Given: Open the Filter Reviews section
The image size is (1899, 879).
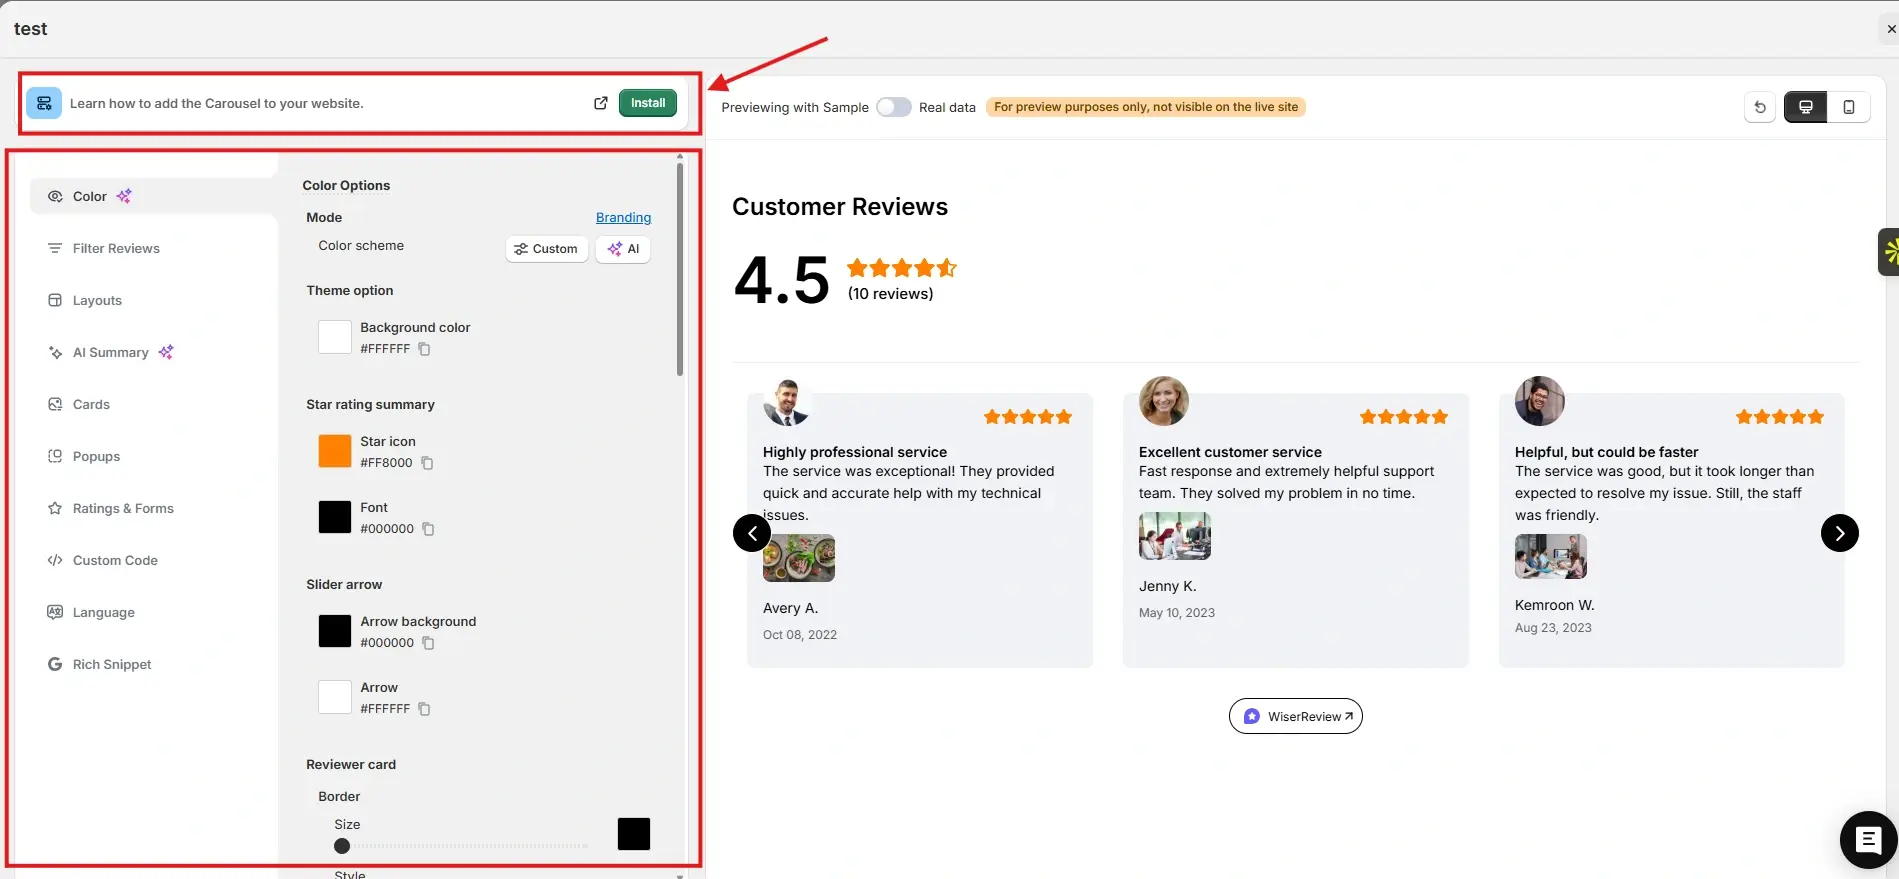Looking at the screenshot, I should pyautogui.click(x=116, y=248).
